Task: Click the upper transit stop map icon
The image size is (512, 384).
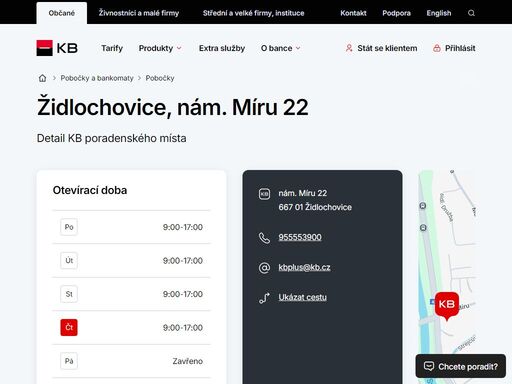Action: pyautogui.click(x=423, y=206)
